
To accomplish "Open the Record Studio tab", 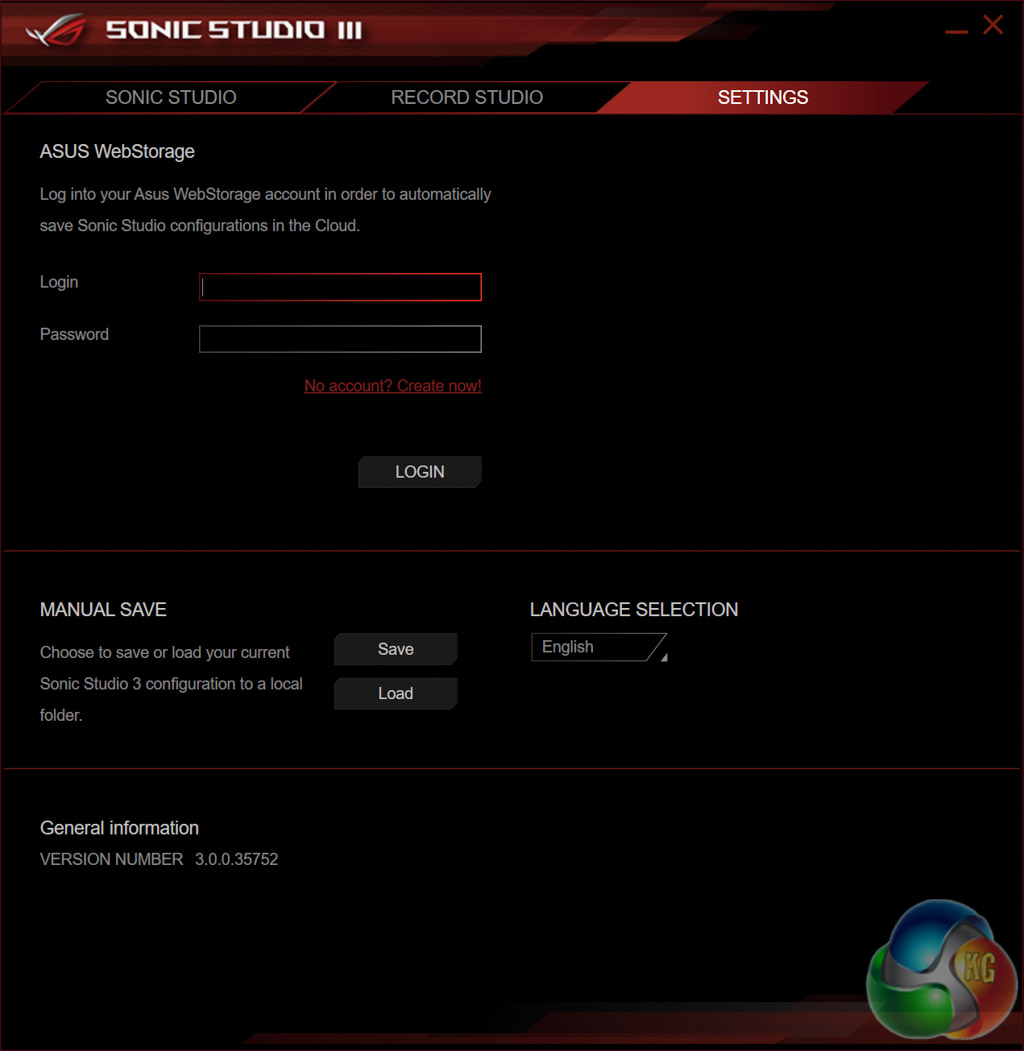I will 466,97.
